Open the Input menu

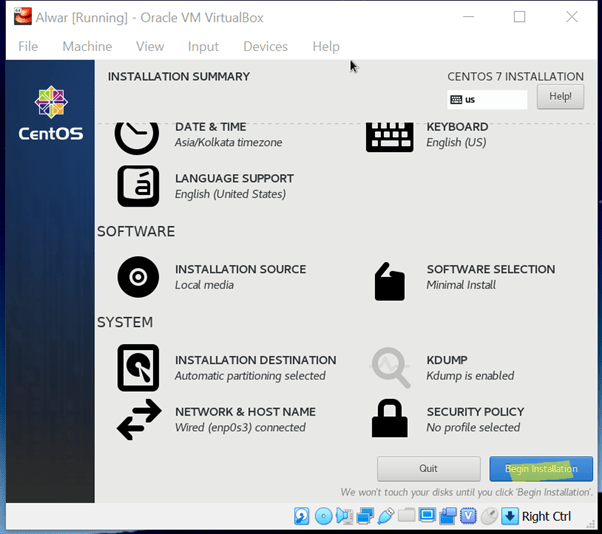pos(203,46)
